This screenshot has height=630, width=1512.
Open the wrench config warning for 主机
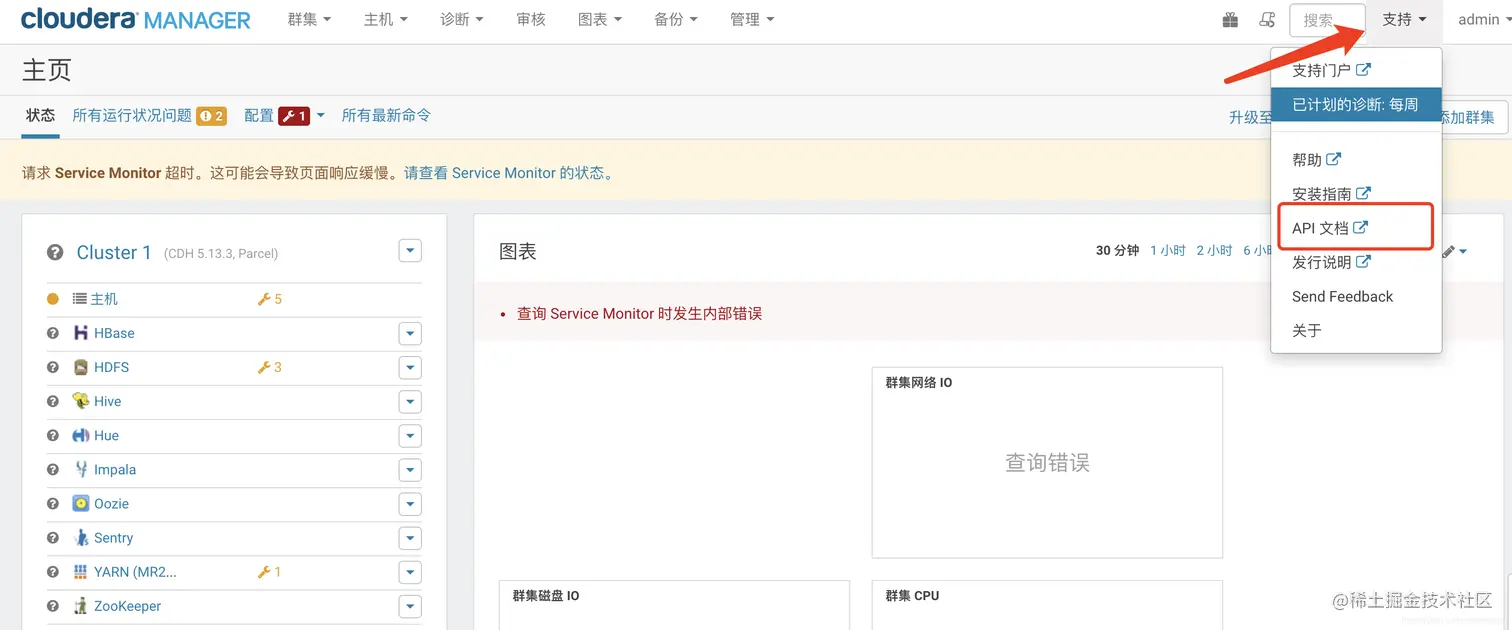[x=270, y=299]
